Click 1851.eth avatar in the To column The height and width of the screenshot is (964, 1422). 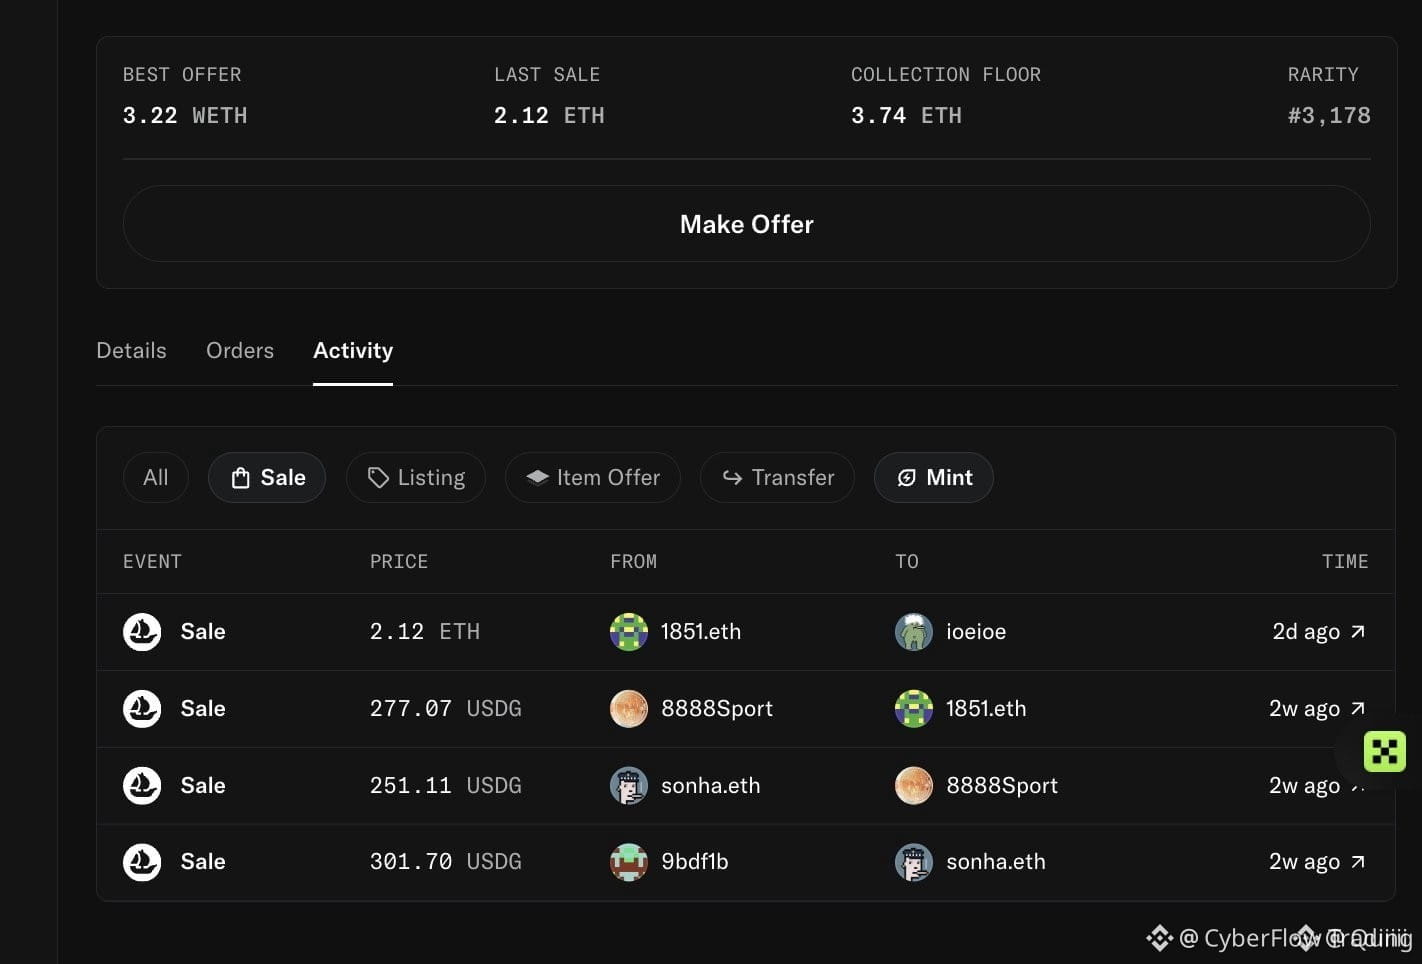click(914, 709)
